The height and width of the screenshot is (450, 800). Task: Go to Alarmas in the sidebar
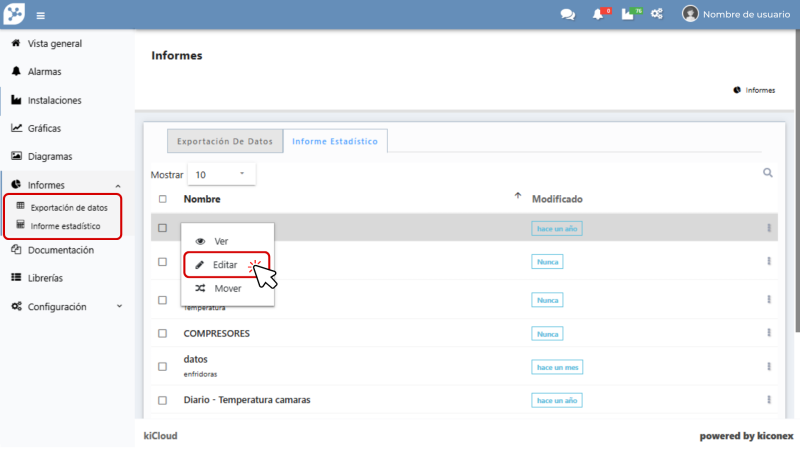(x=44, y=72)
